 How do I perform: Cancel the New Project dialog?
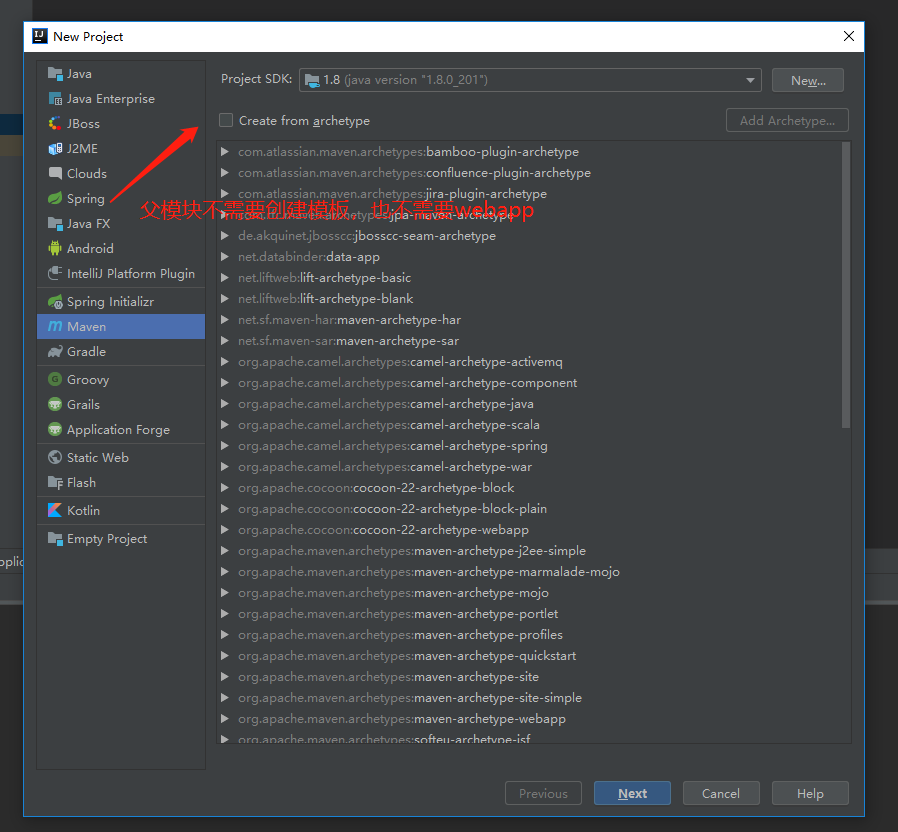721,793
